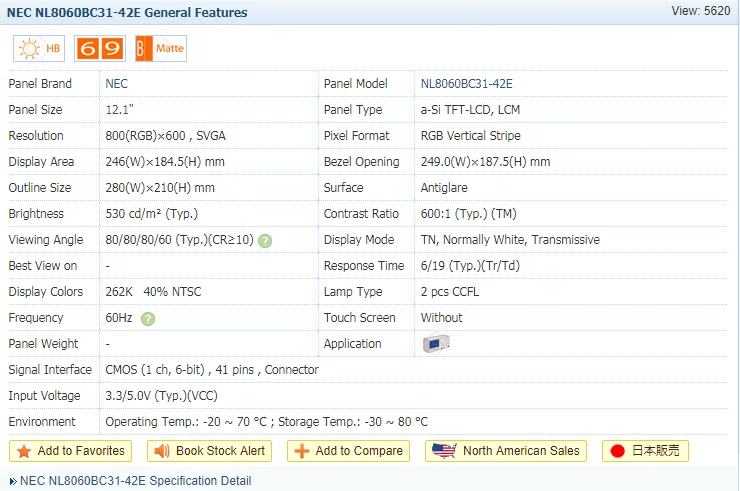Click the red circle icon for Japan sales
Screen dimensions: 740x491
[x=617, y=451]
